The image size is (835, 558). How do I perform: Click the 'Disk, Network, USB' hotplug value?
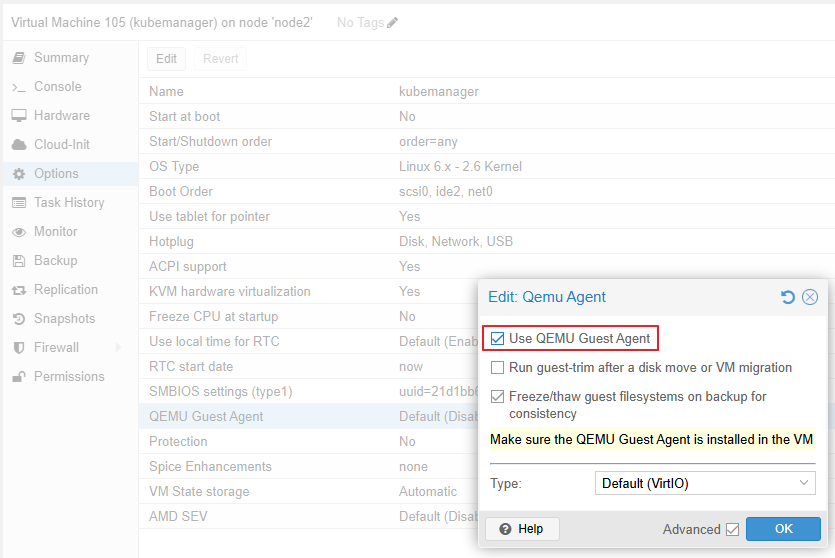(x=456, y=241)
